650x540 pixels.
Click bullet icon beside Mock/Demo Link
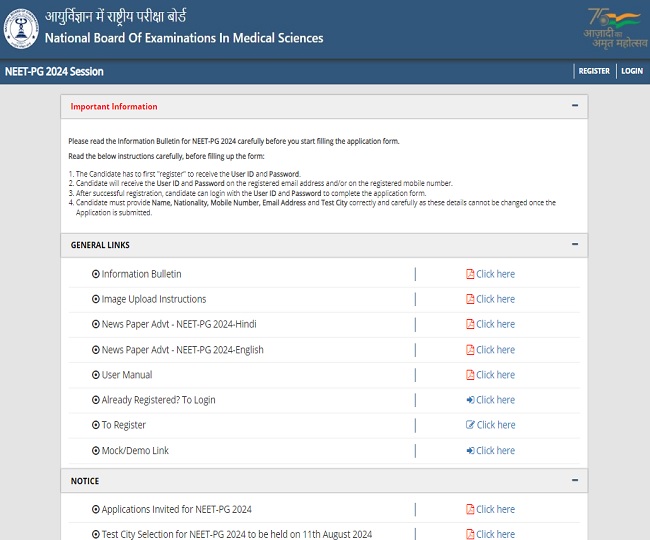(96, 450)
